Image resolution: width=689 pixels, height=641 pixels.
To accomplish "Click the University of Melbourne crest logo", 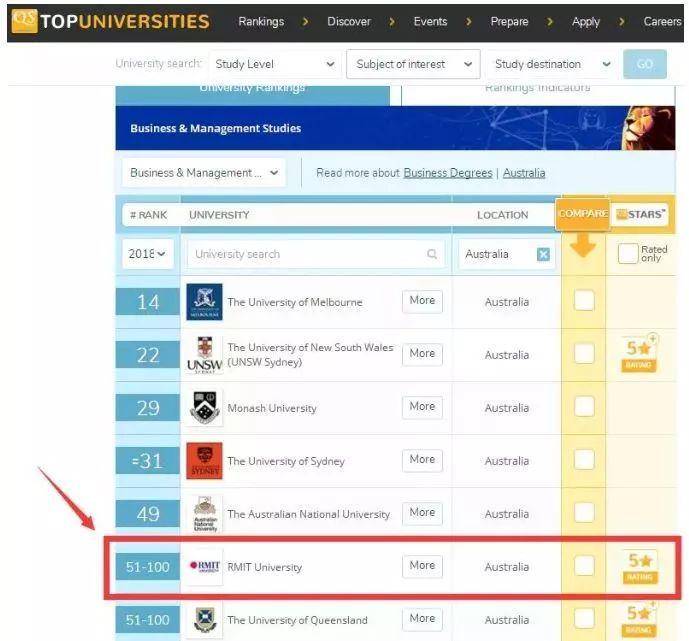I will click(204, 302).
